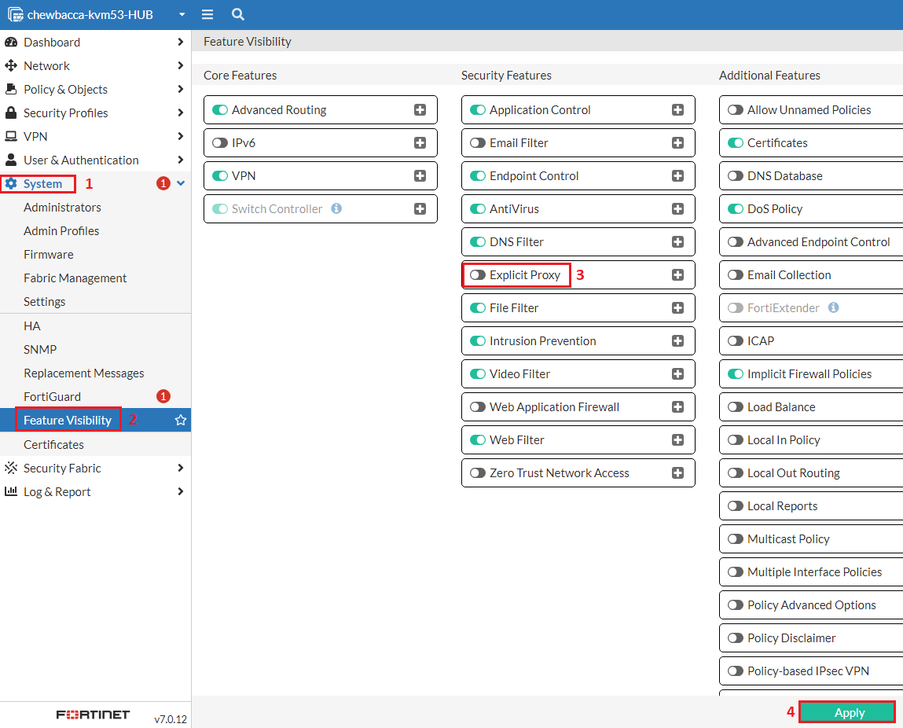The width and height of the screenshot is (903, 728).
Task: Open the Administrators submenu item
Action: point(62,207)
